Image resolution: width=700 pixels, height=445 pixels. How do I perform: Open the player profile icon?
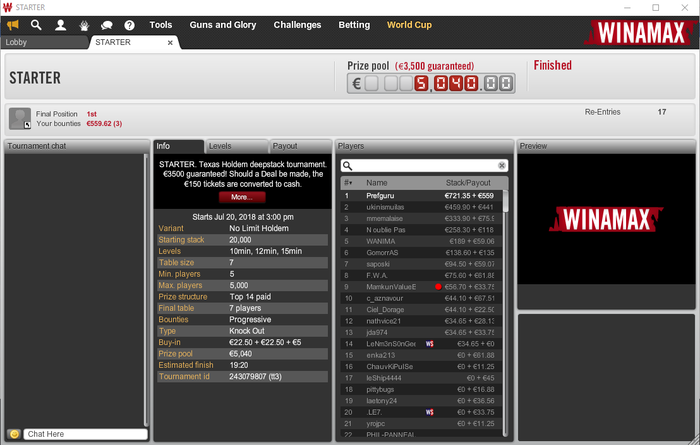[60, 25]
